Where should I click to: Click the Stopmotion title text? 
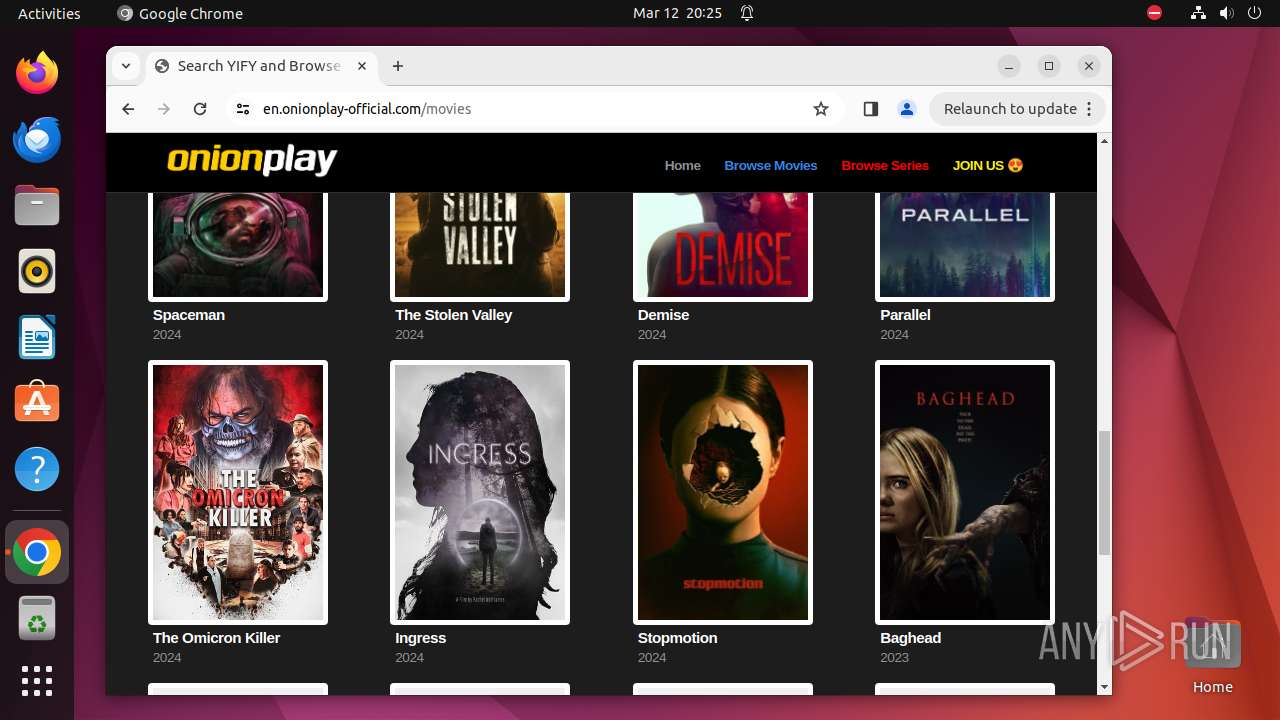[x=677, y=637]
